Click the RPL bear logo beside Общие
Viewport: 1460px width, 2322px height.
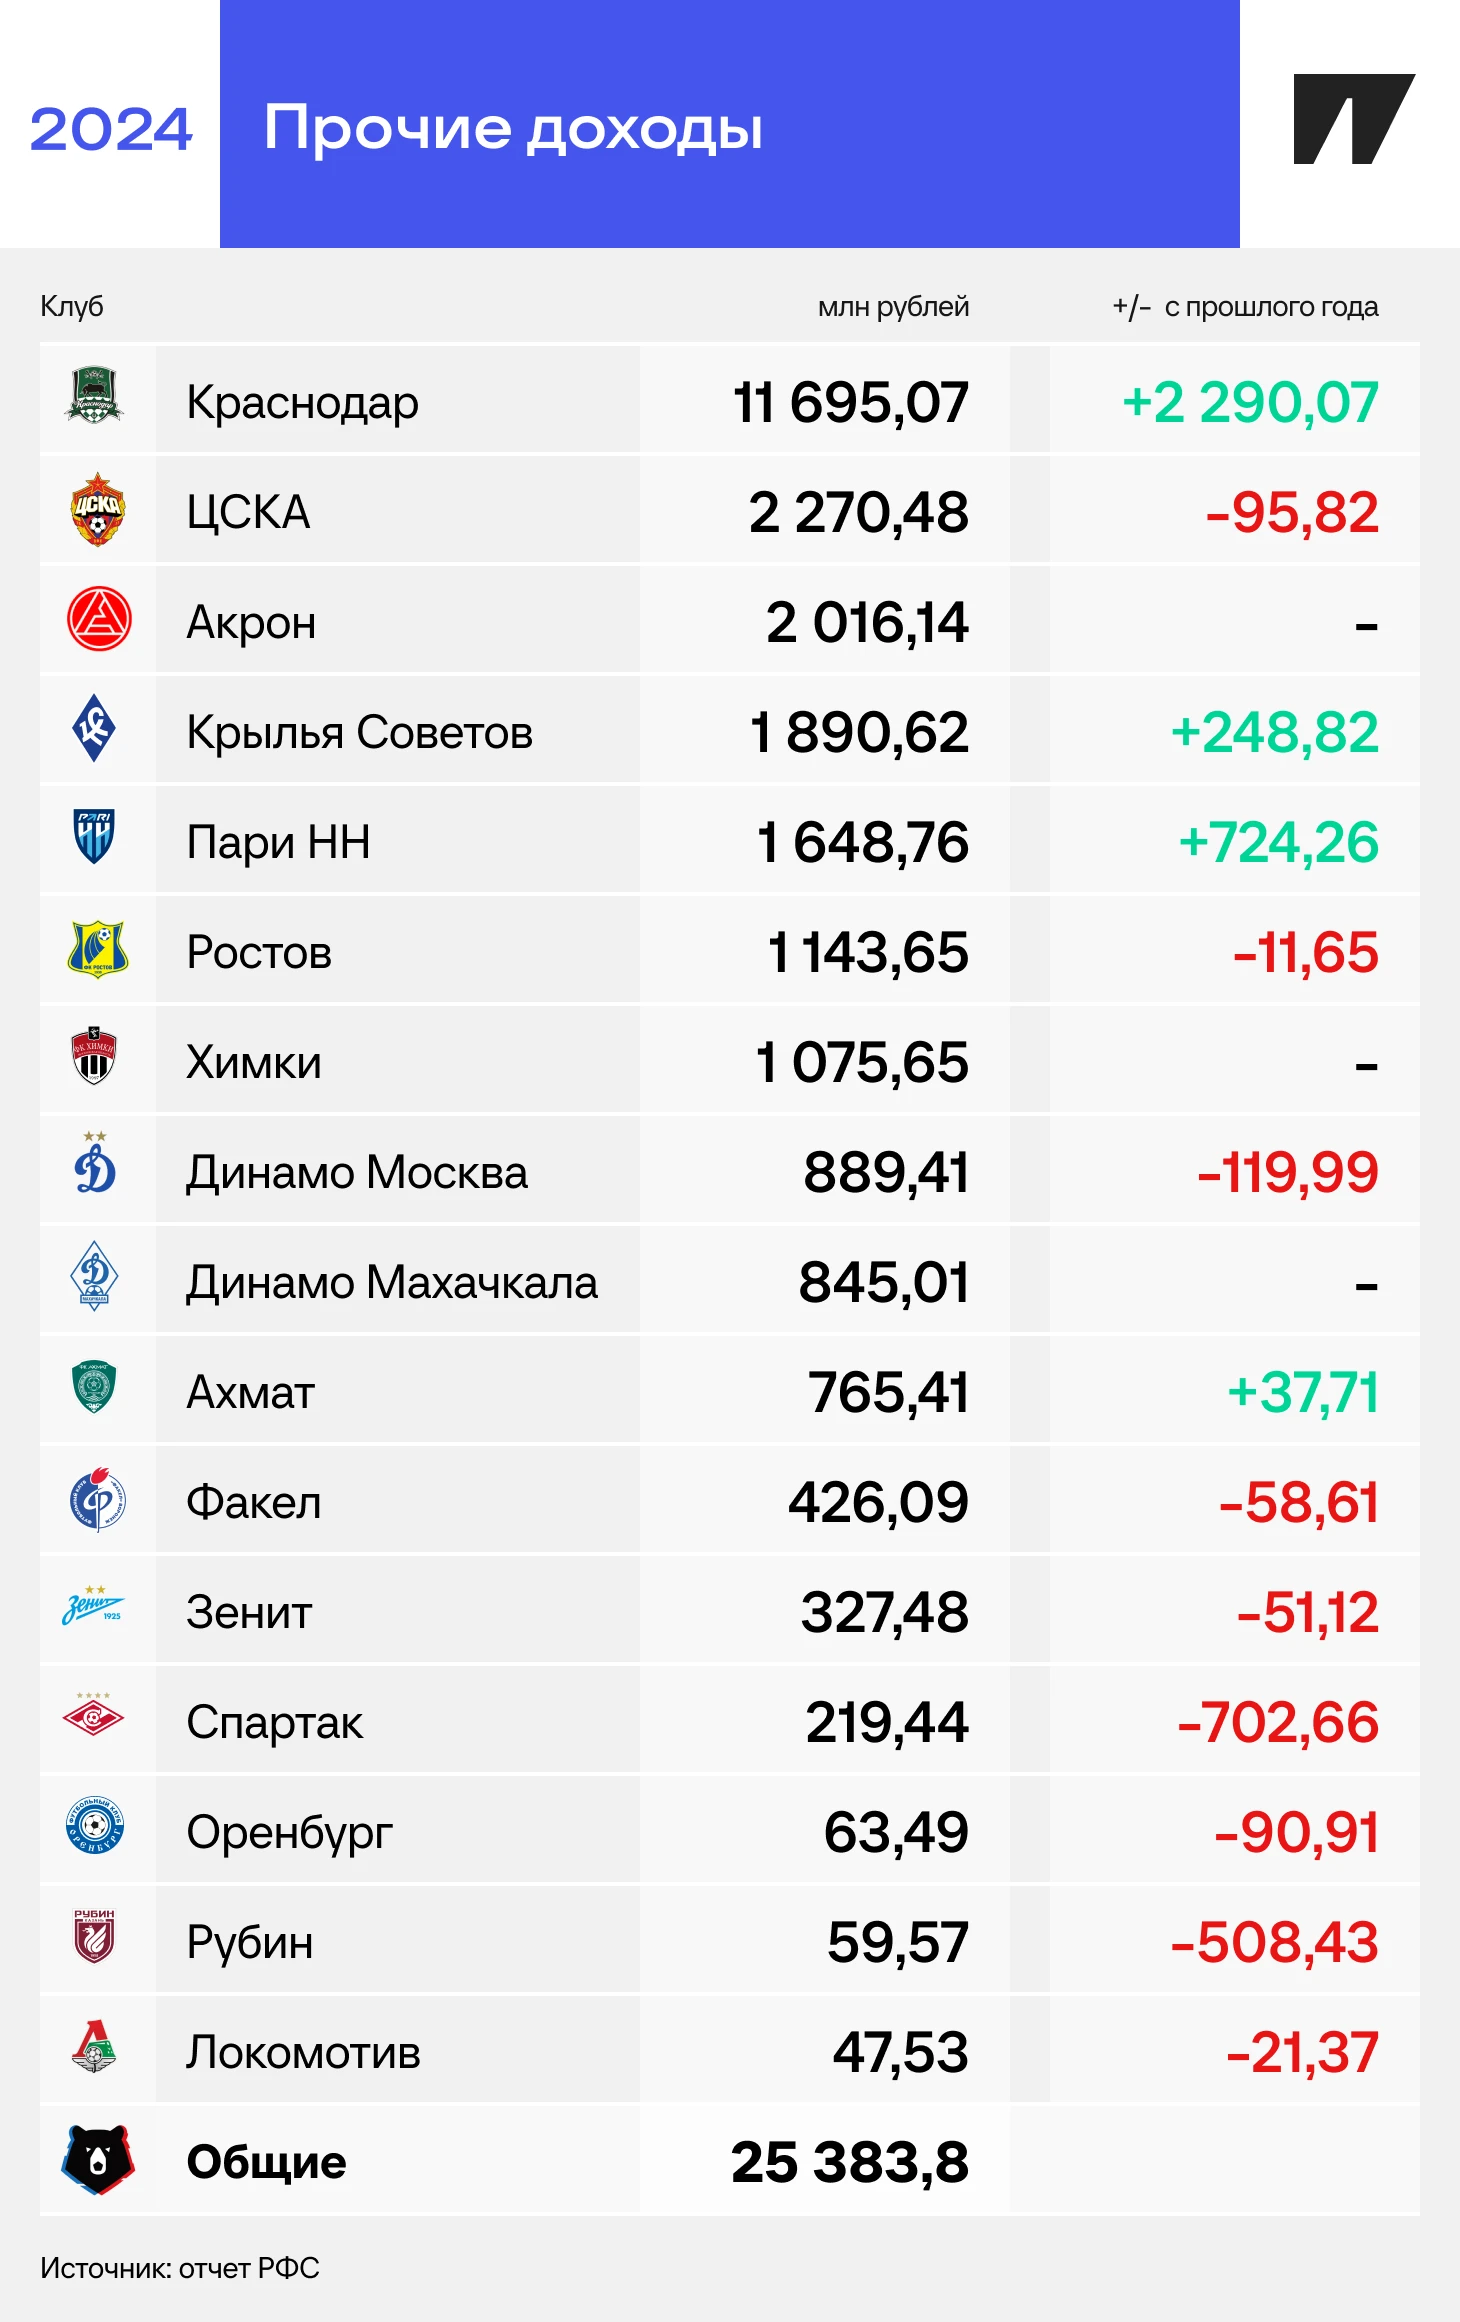[x=97, y=2159]
